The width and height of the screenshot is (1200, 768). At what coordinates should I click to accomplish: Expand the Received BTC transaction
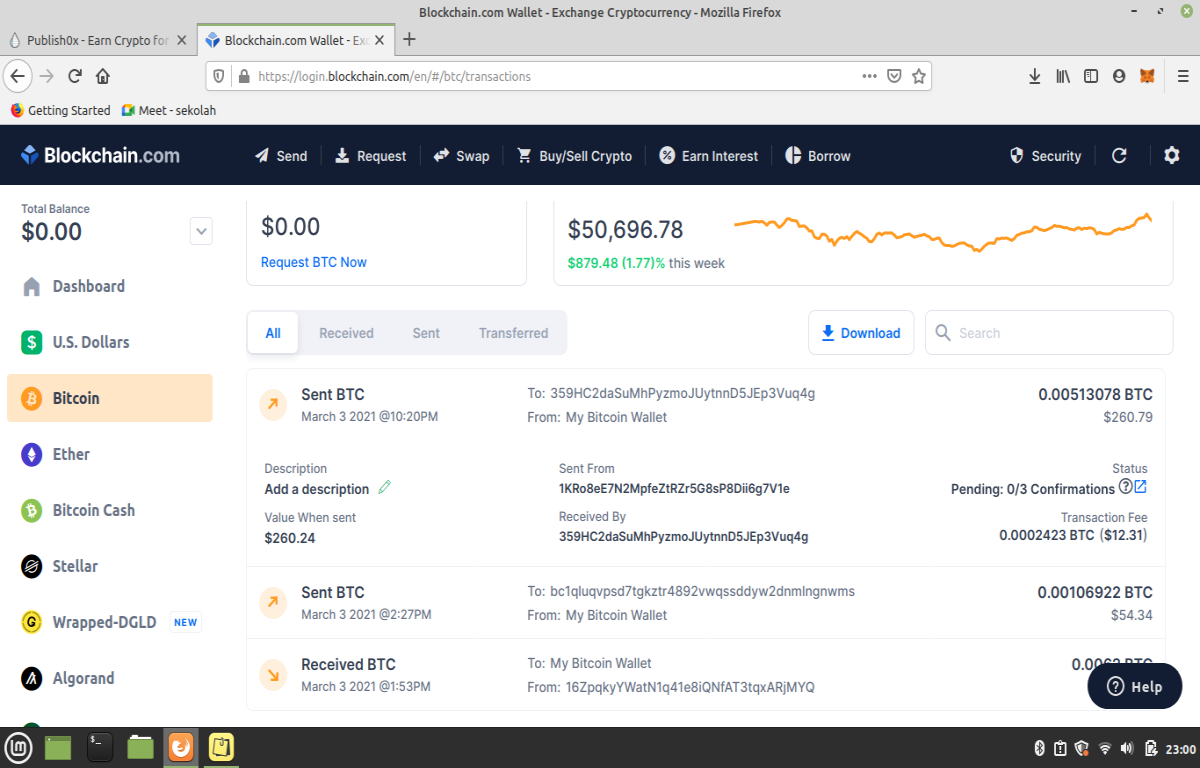(x=705, y=675)
